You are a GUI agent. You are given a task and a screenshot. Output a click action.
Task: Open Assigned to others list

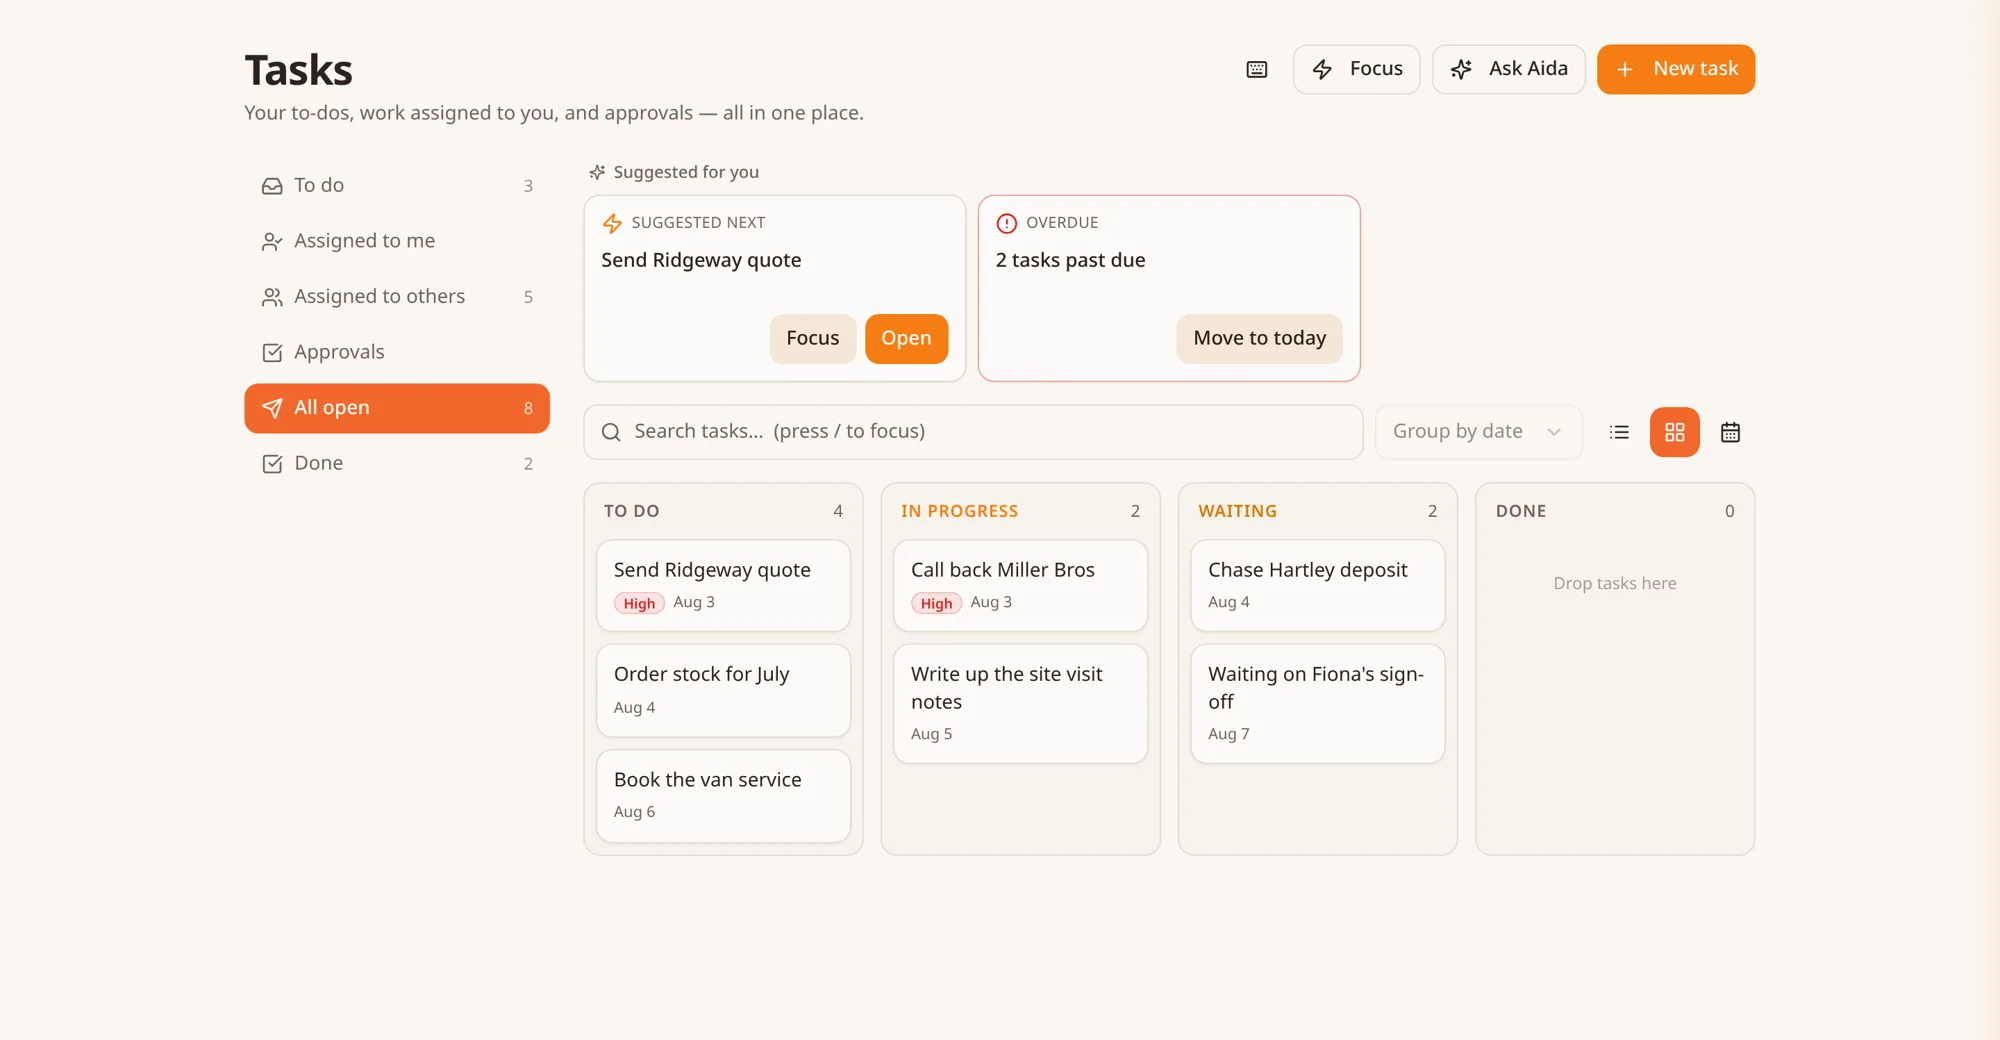pos(397,297)
